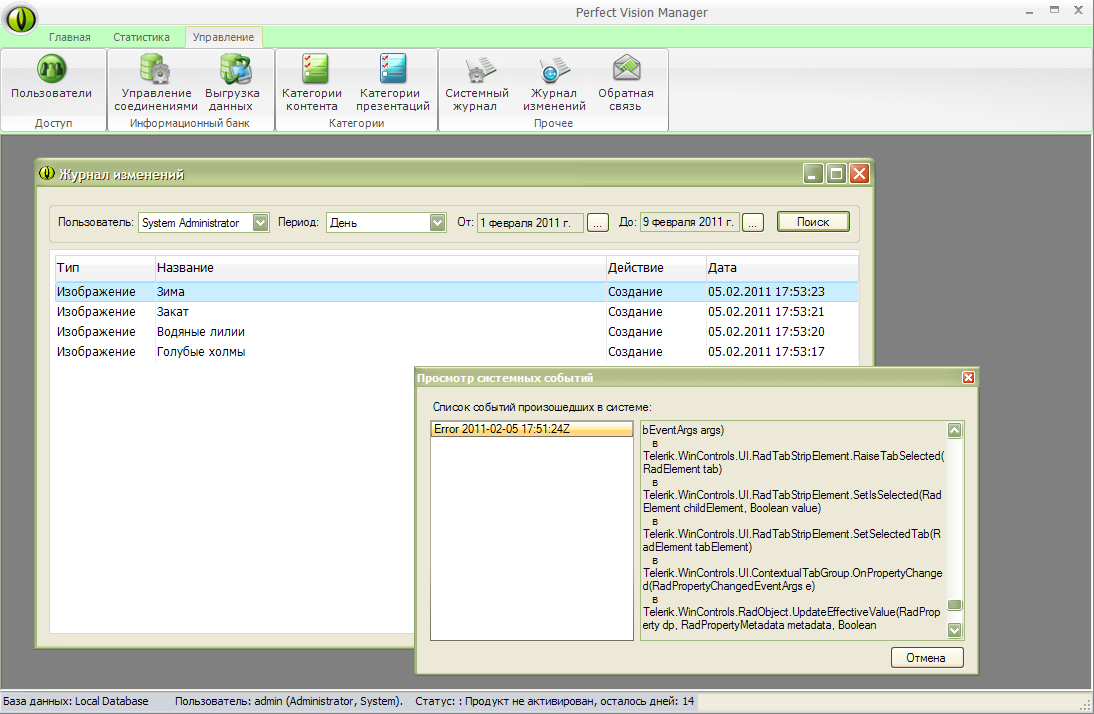Select the Error 2011-02-05 17:51:24Z event
The width and height of the screenshot is (1094, 714).
(532, 429)
